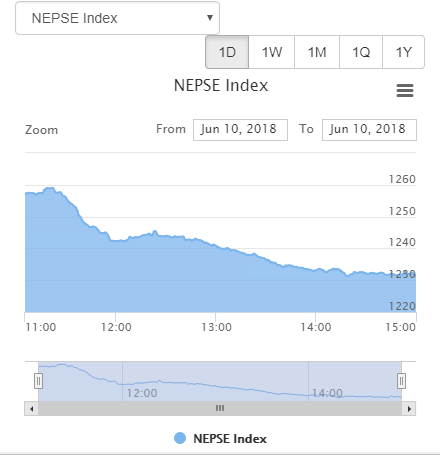440x455 pixels.
Task: Open the chart hamburger context menu
Action: click(405, 90)
